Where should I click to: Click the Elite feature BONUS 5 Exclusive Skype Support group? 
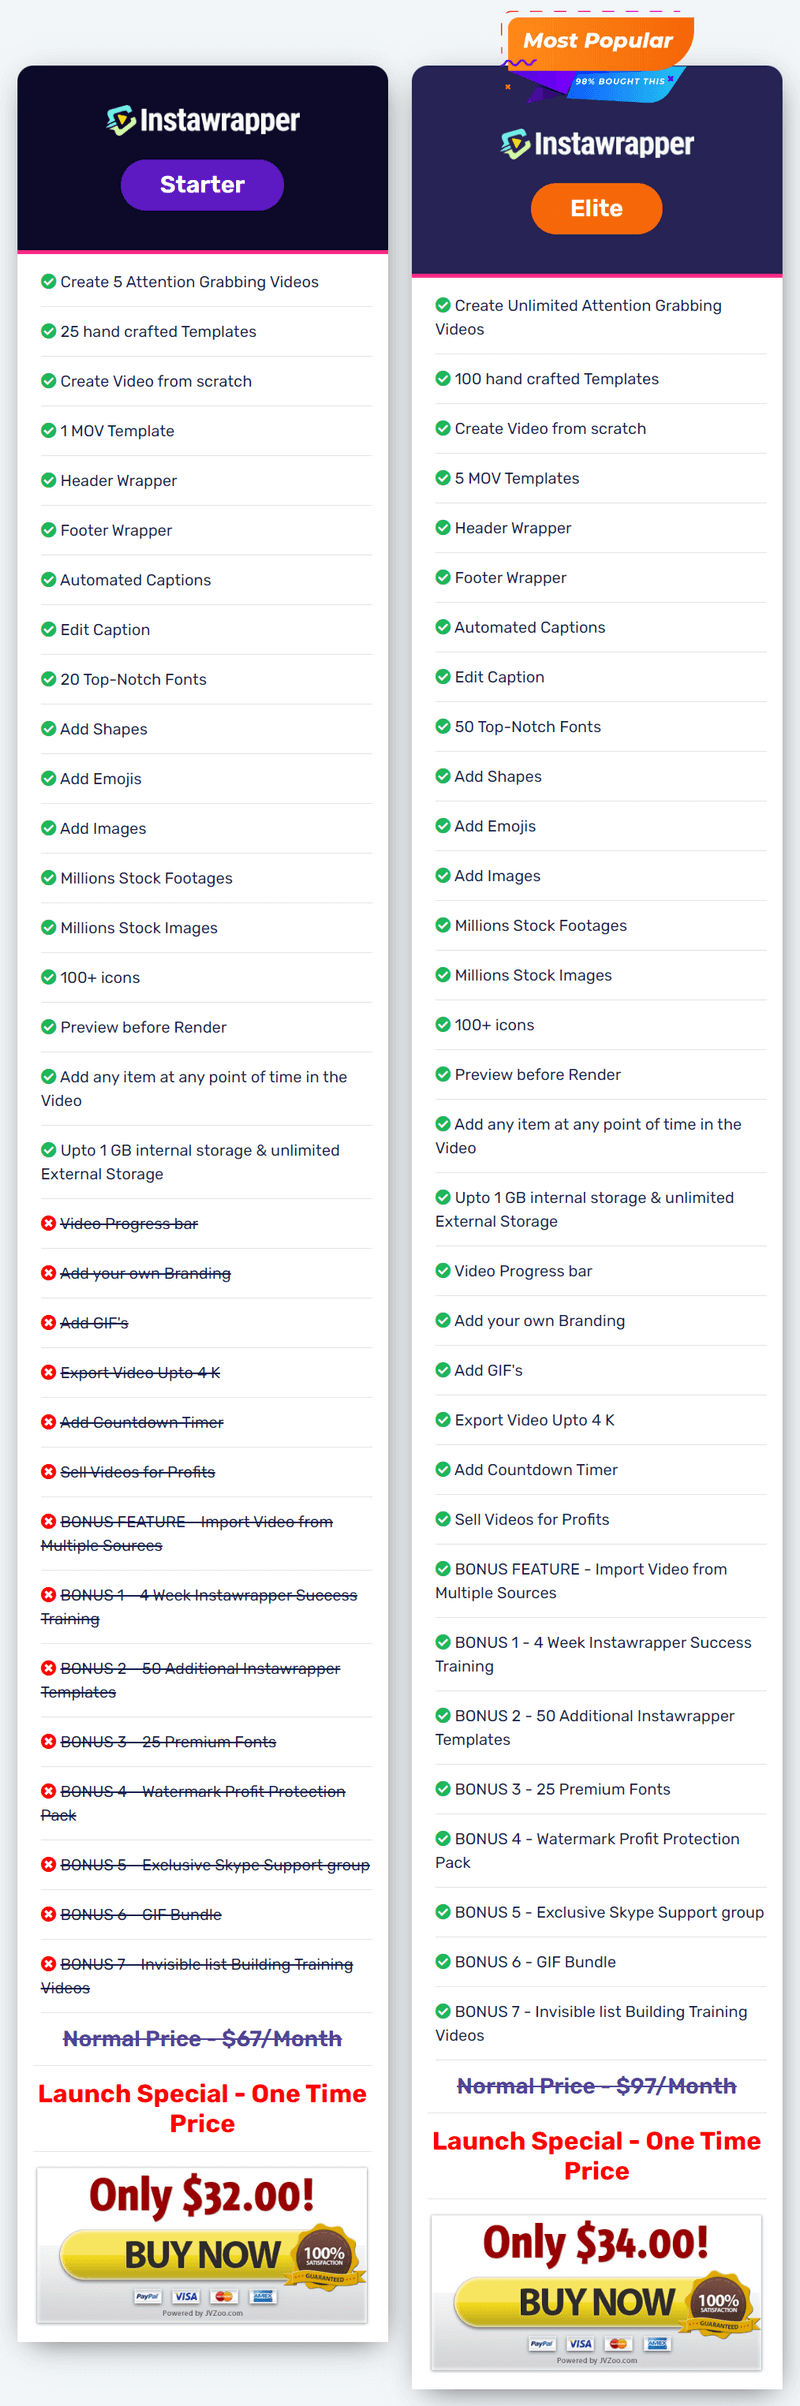point(609,1912)
